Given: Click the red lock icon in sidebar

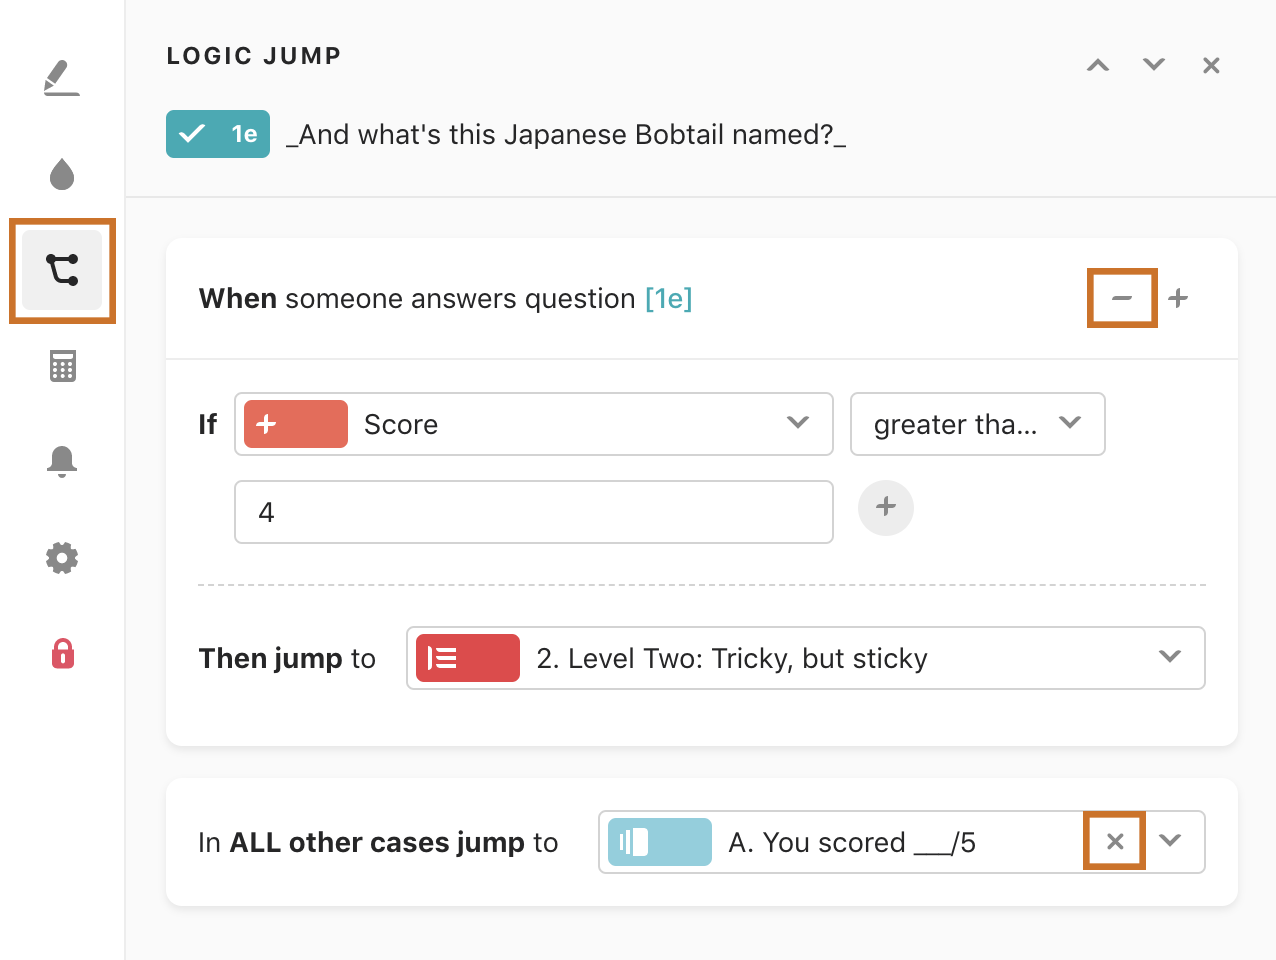Looking at the screenshot, I should pyautogui.click(x=62, y=653).
